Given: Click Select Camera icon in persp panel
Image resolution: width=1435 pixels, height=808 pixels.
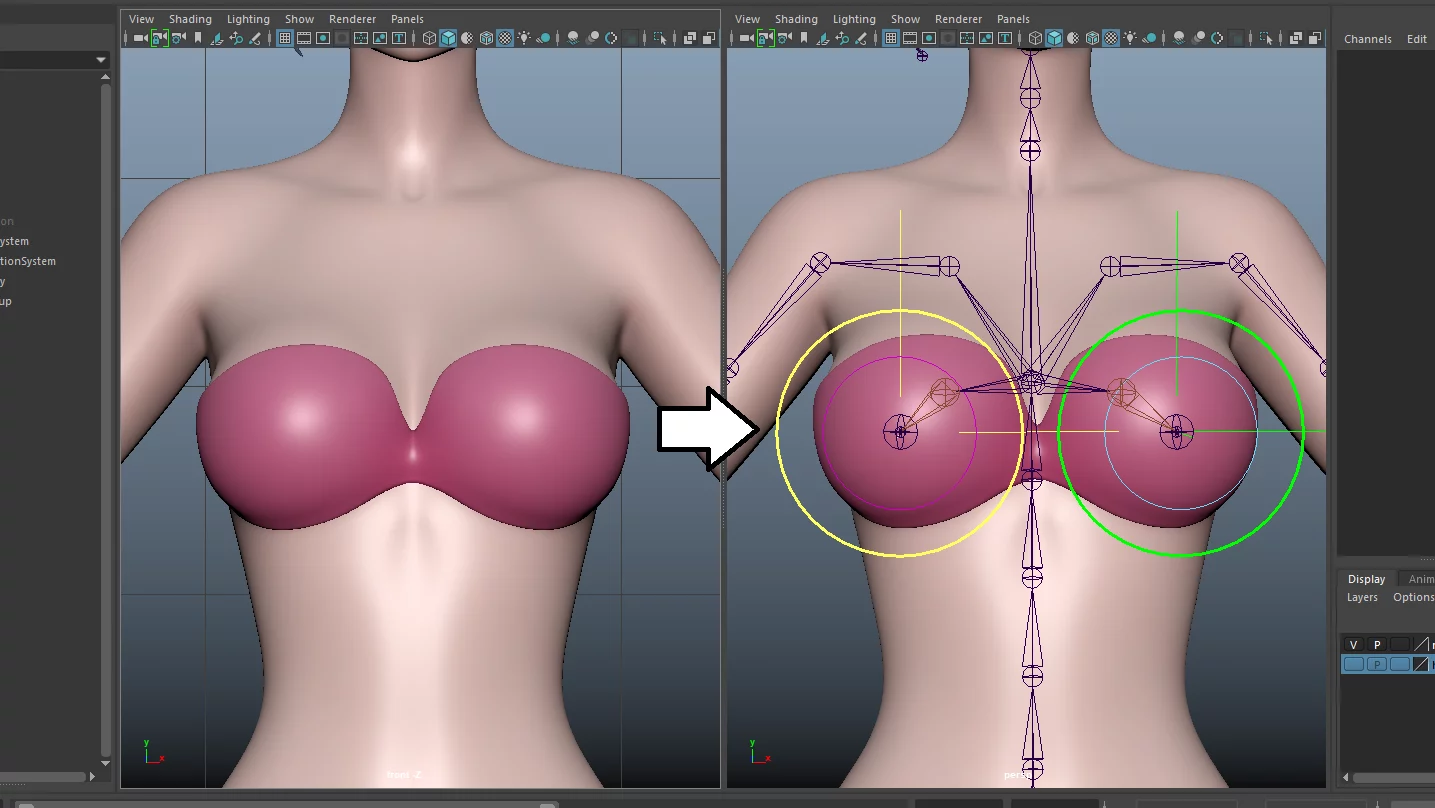Looking at the screenshot, I should pos(746,38).
